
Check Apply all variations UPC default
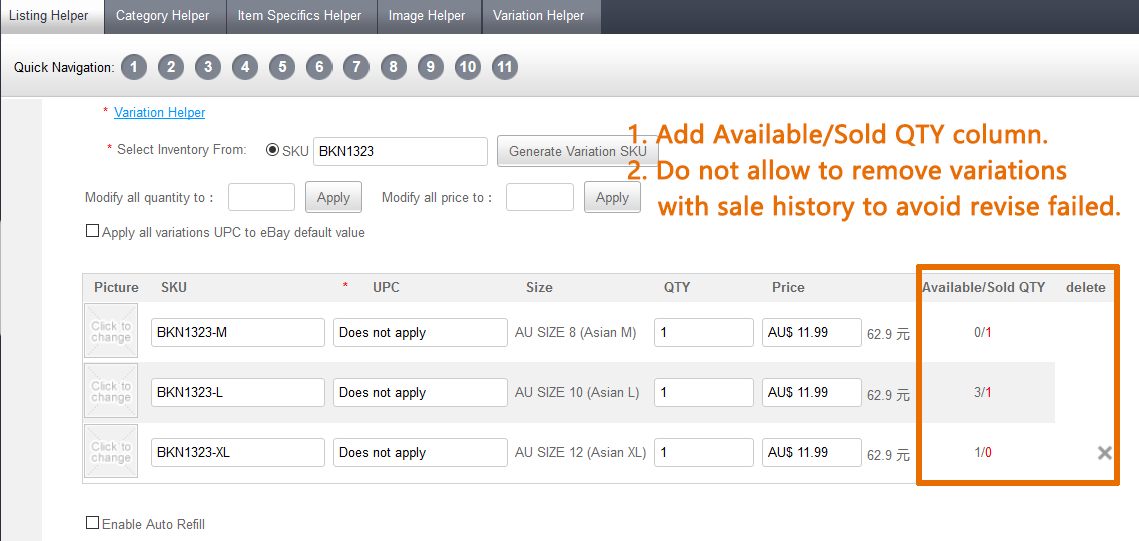pos(92,232)
